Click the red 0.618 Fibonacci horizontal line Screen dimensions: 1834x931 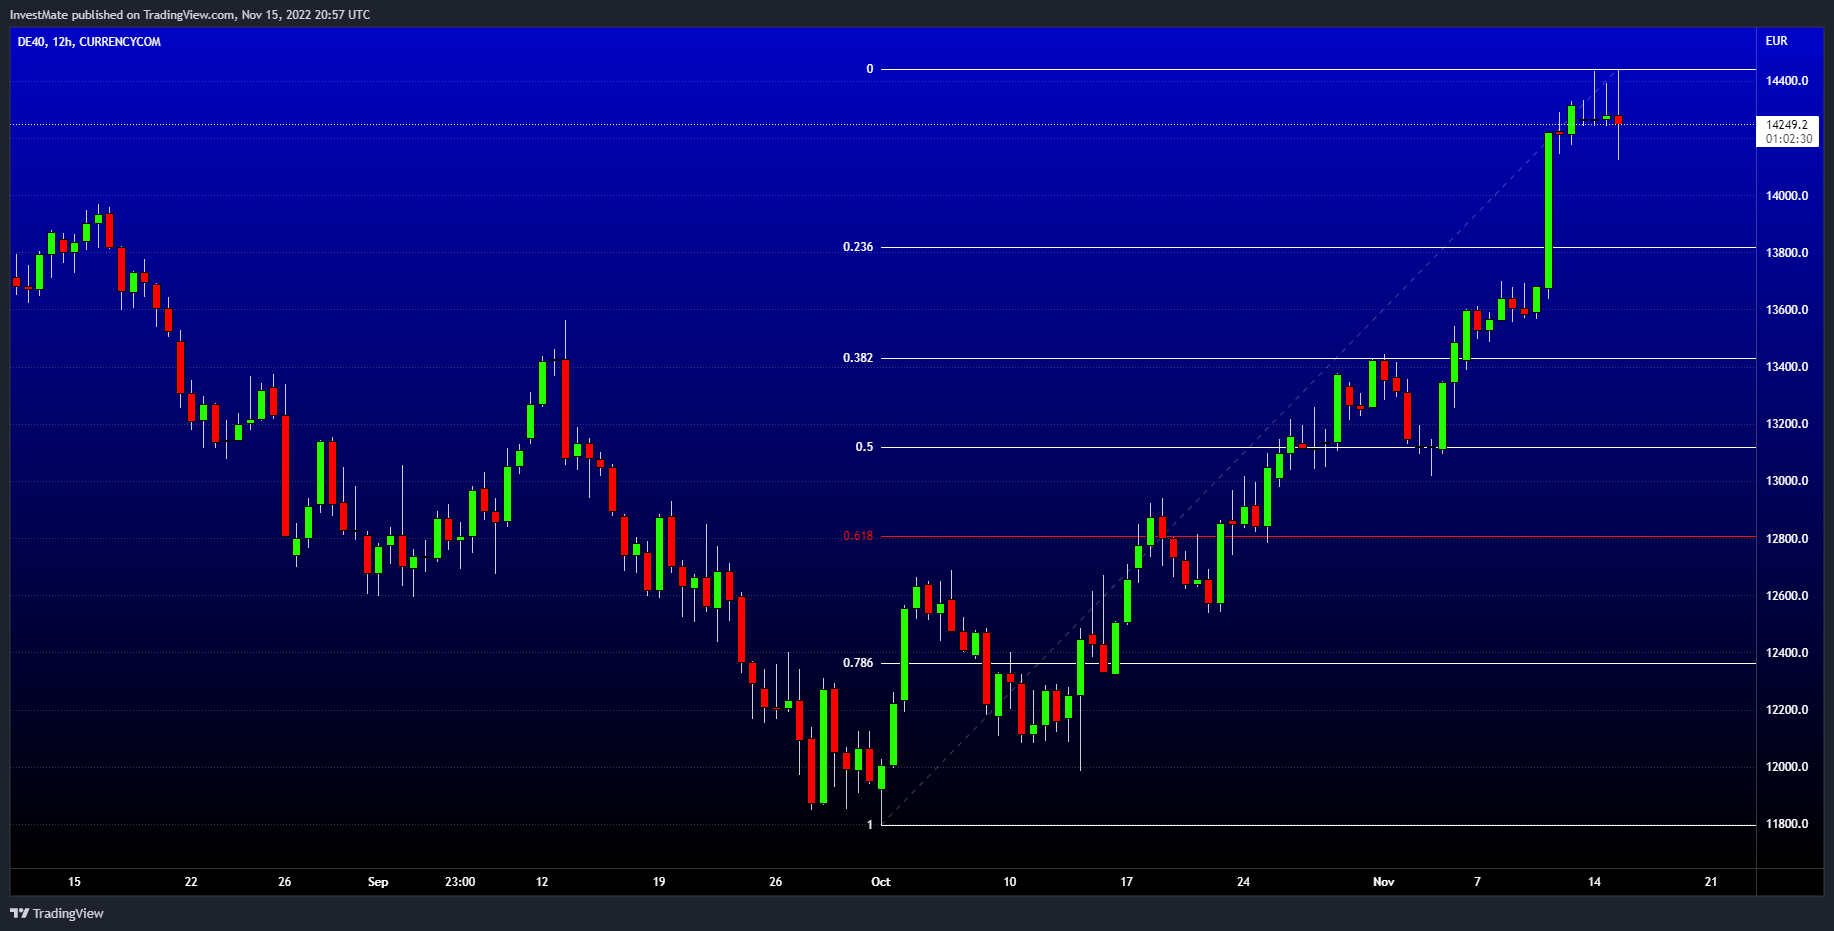(x=1318, y=537)
